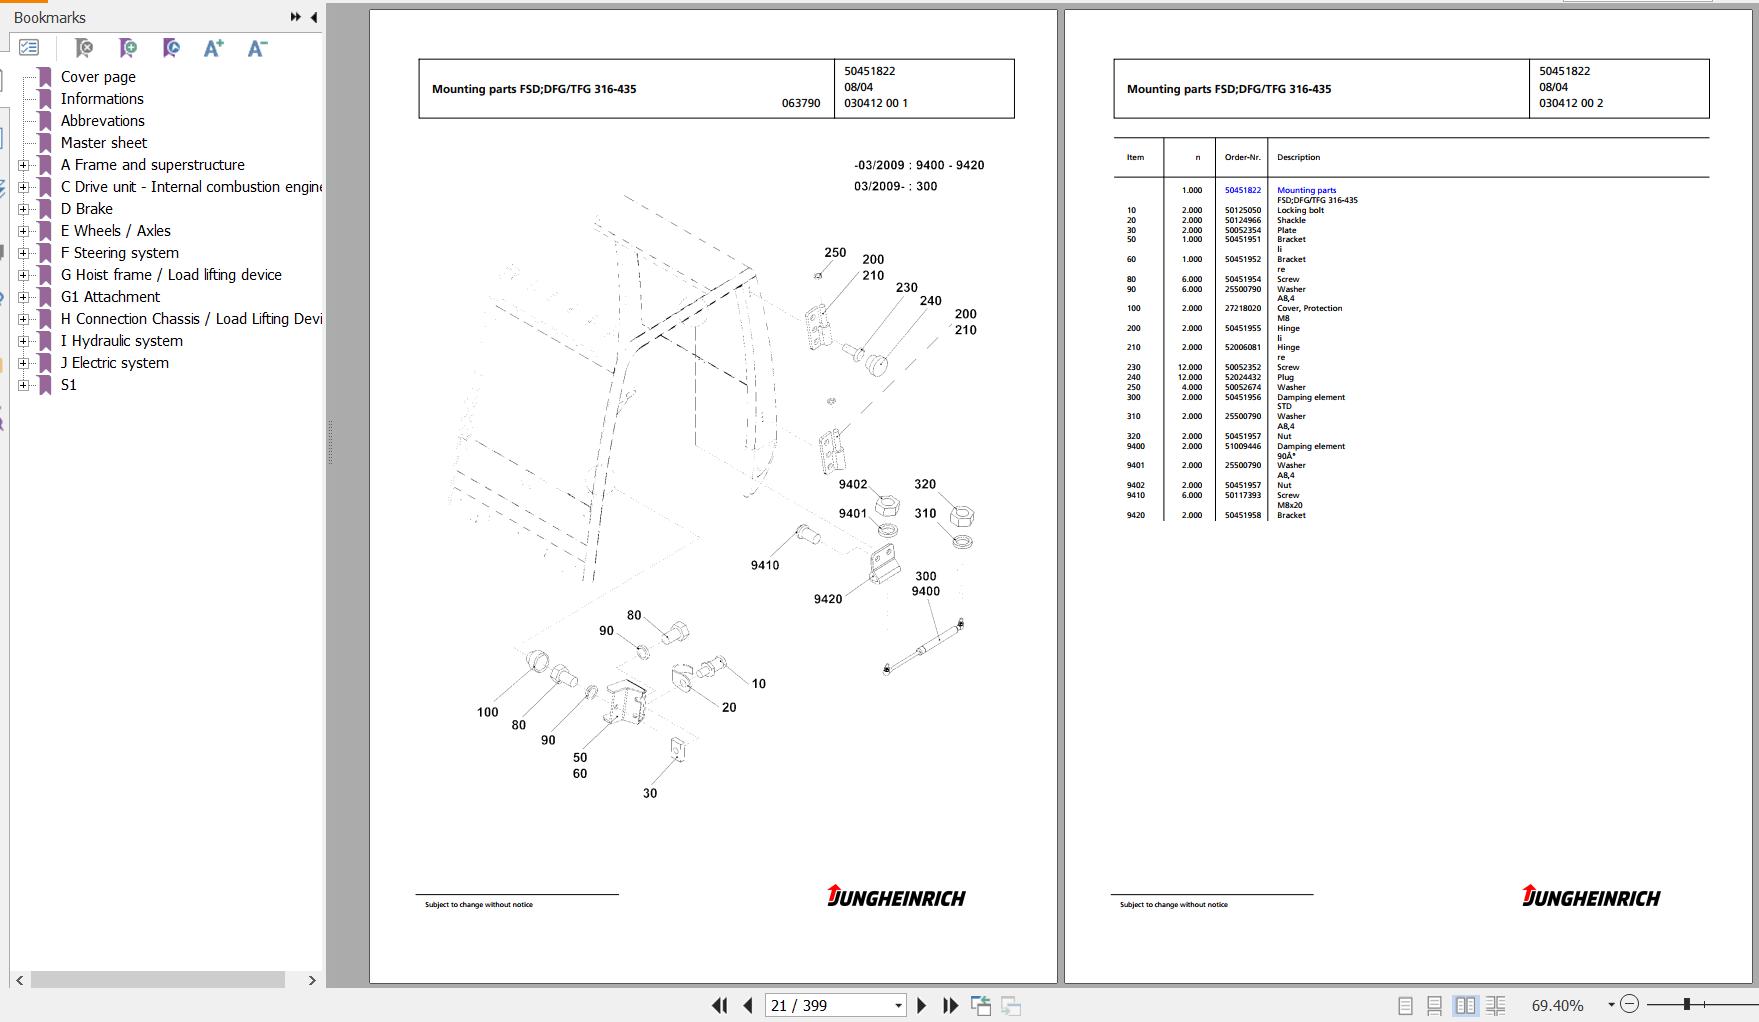Viewport: 1759px width, 1022px height.
Task: Expand the I Hydraulic system bookmark
Action: point(23,341)
